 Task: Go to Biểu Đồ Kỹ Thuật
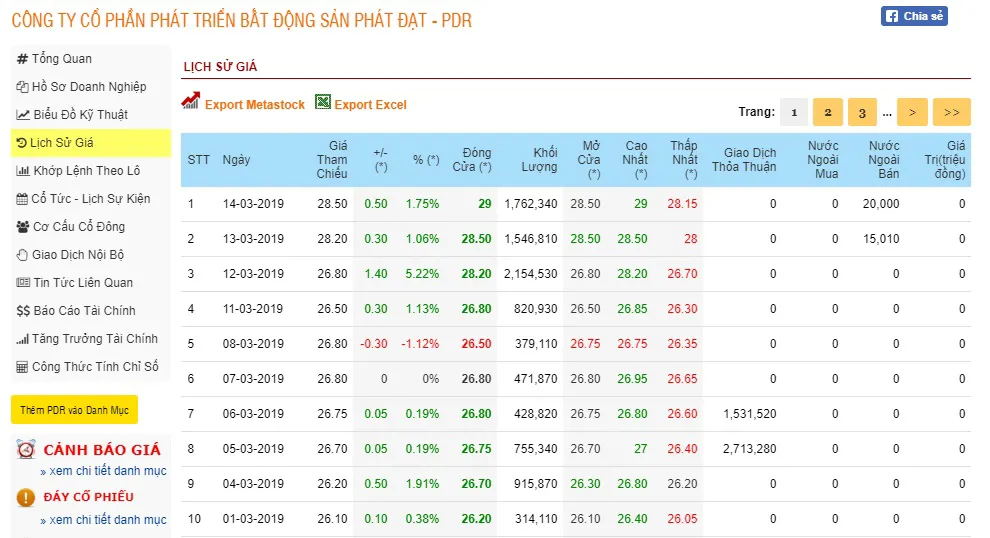click(x=80, y=115)
